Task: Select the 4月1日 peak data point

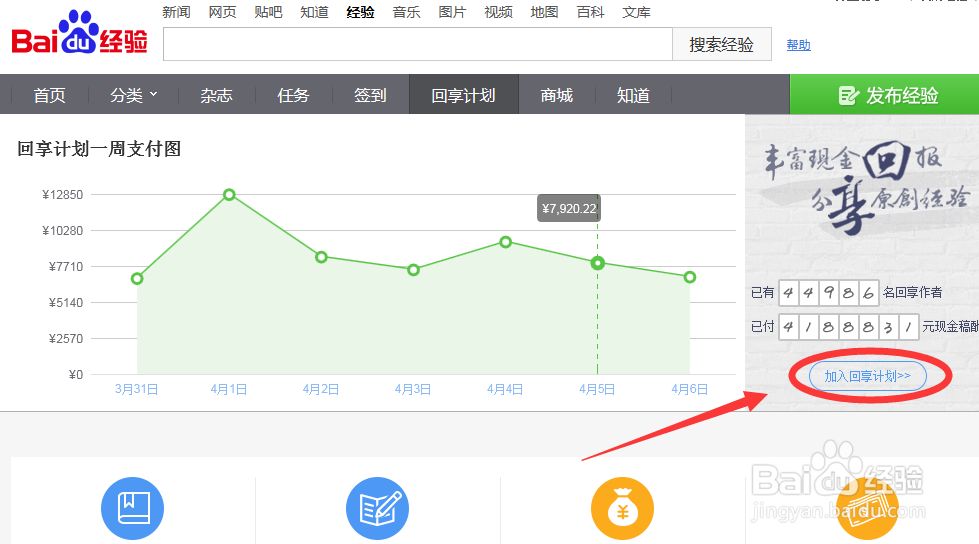Action: click(x=229, y=195)
